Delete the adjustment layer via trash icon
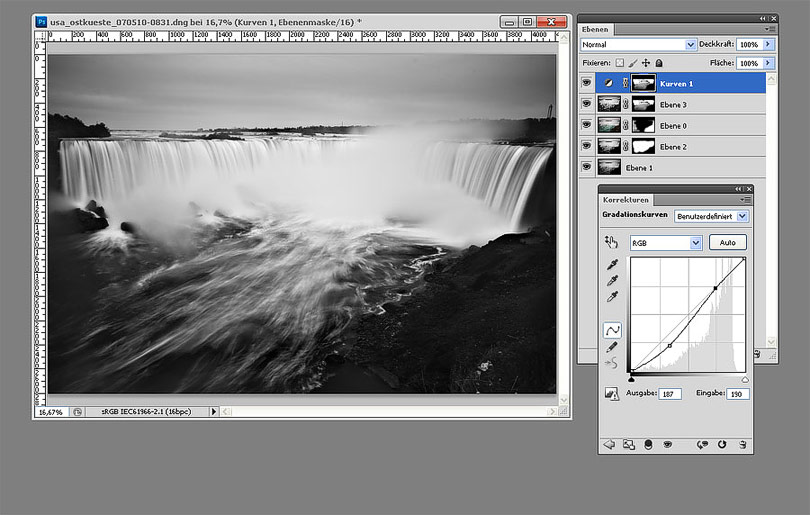 pos(742,445)
